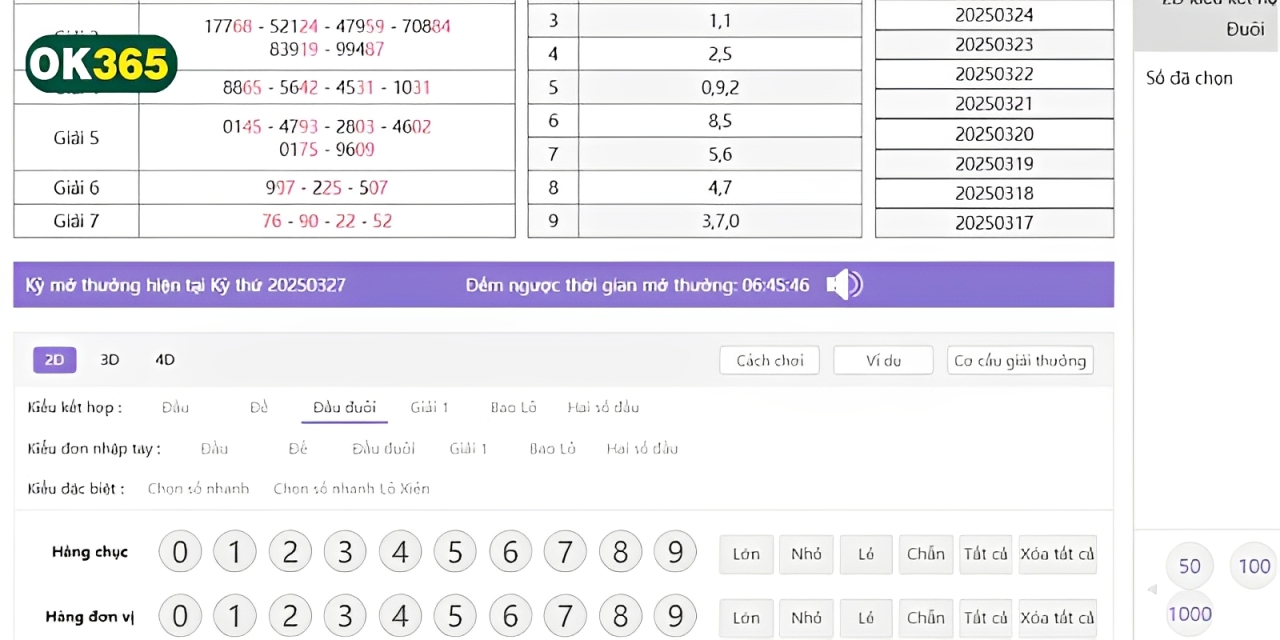Switch to the 3D tab
This screenshot has height=640, width=1280.
[110, 360]
